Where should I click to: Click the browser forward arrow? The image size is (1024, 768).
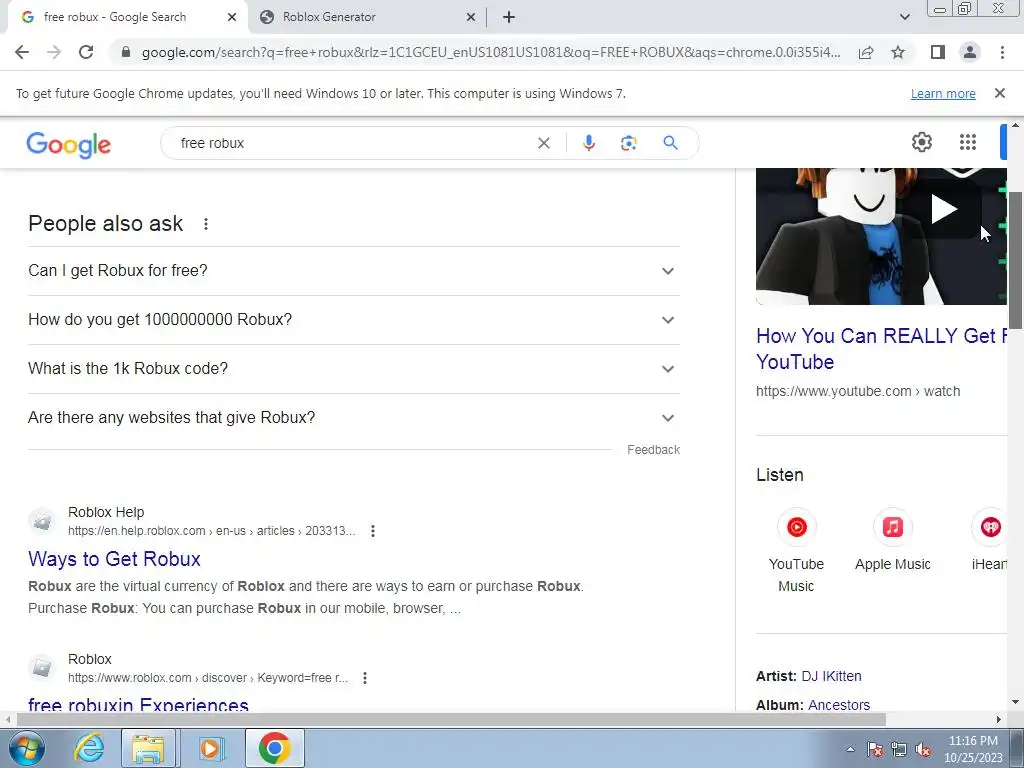click(54, 52)
